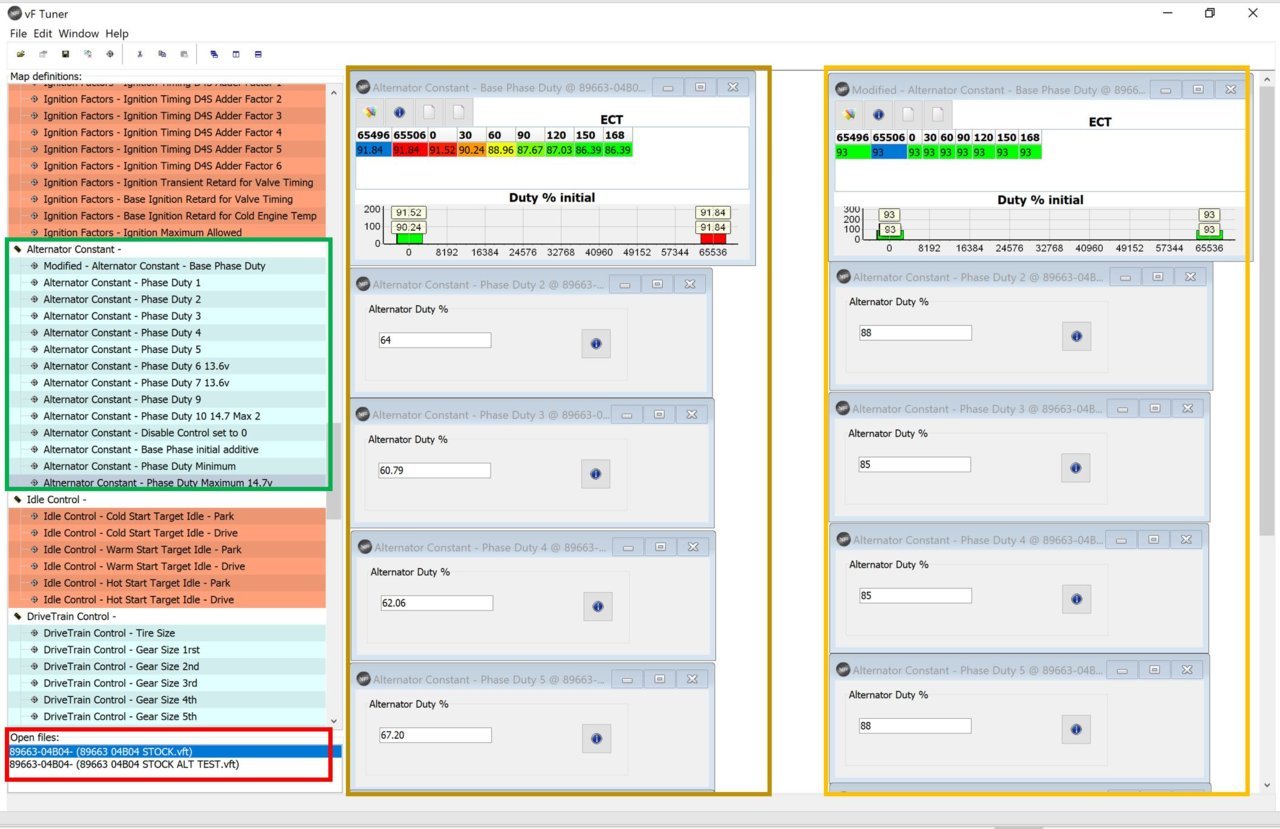Image resolution: width=1280 pixels, height=829 pixels.
Task: Click the tile windows horizontally icon
Action: pos(258,54)
